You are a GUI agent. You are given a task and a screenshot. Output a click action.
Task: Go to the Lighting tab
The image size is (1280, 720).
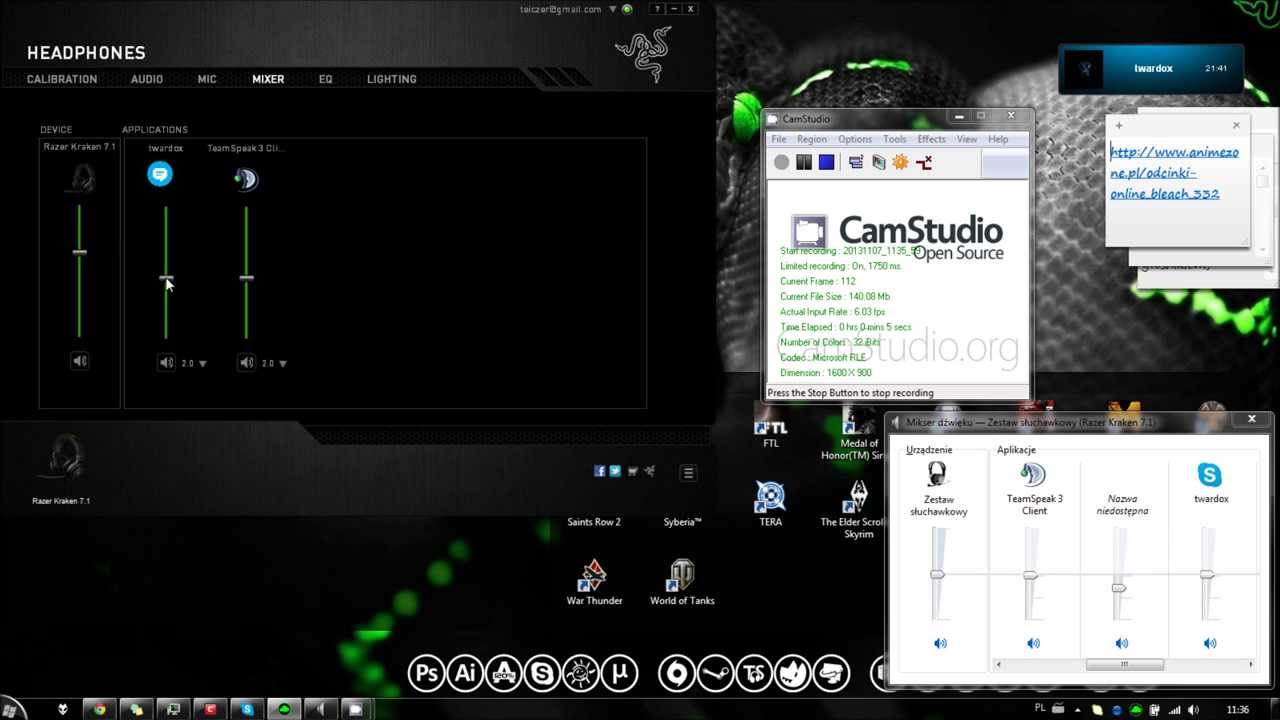(392, 79)
